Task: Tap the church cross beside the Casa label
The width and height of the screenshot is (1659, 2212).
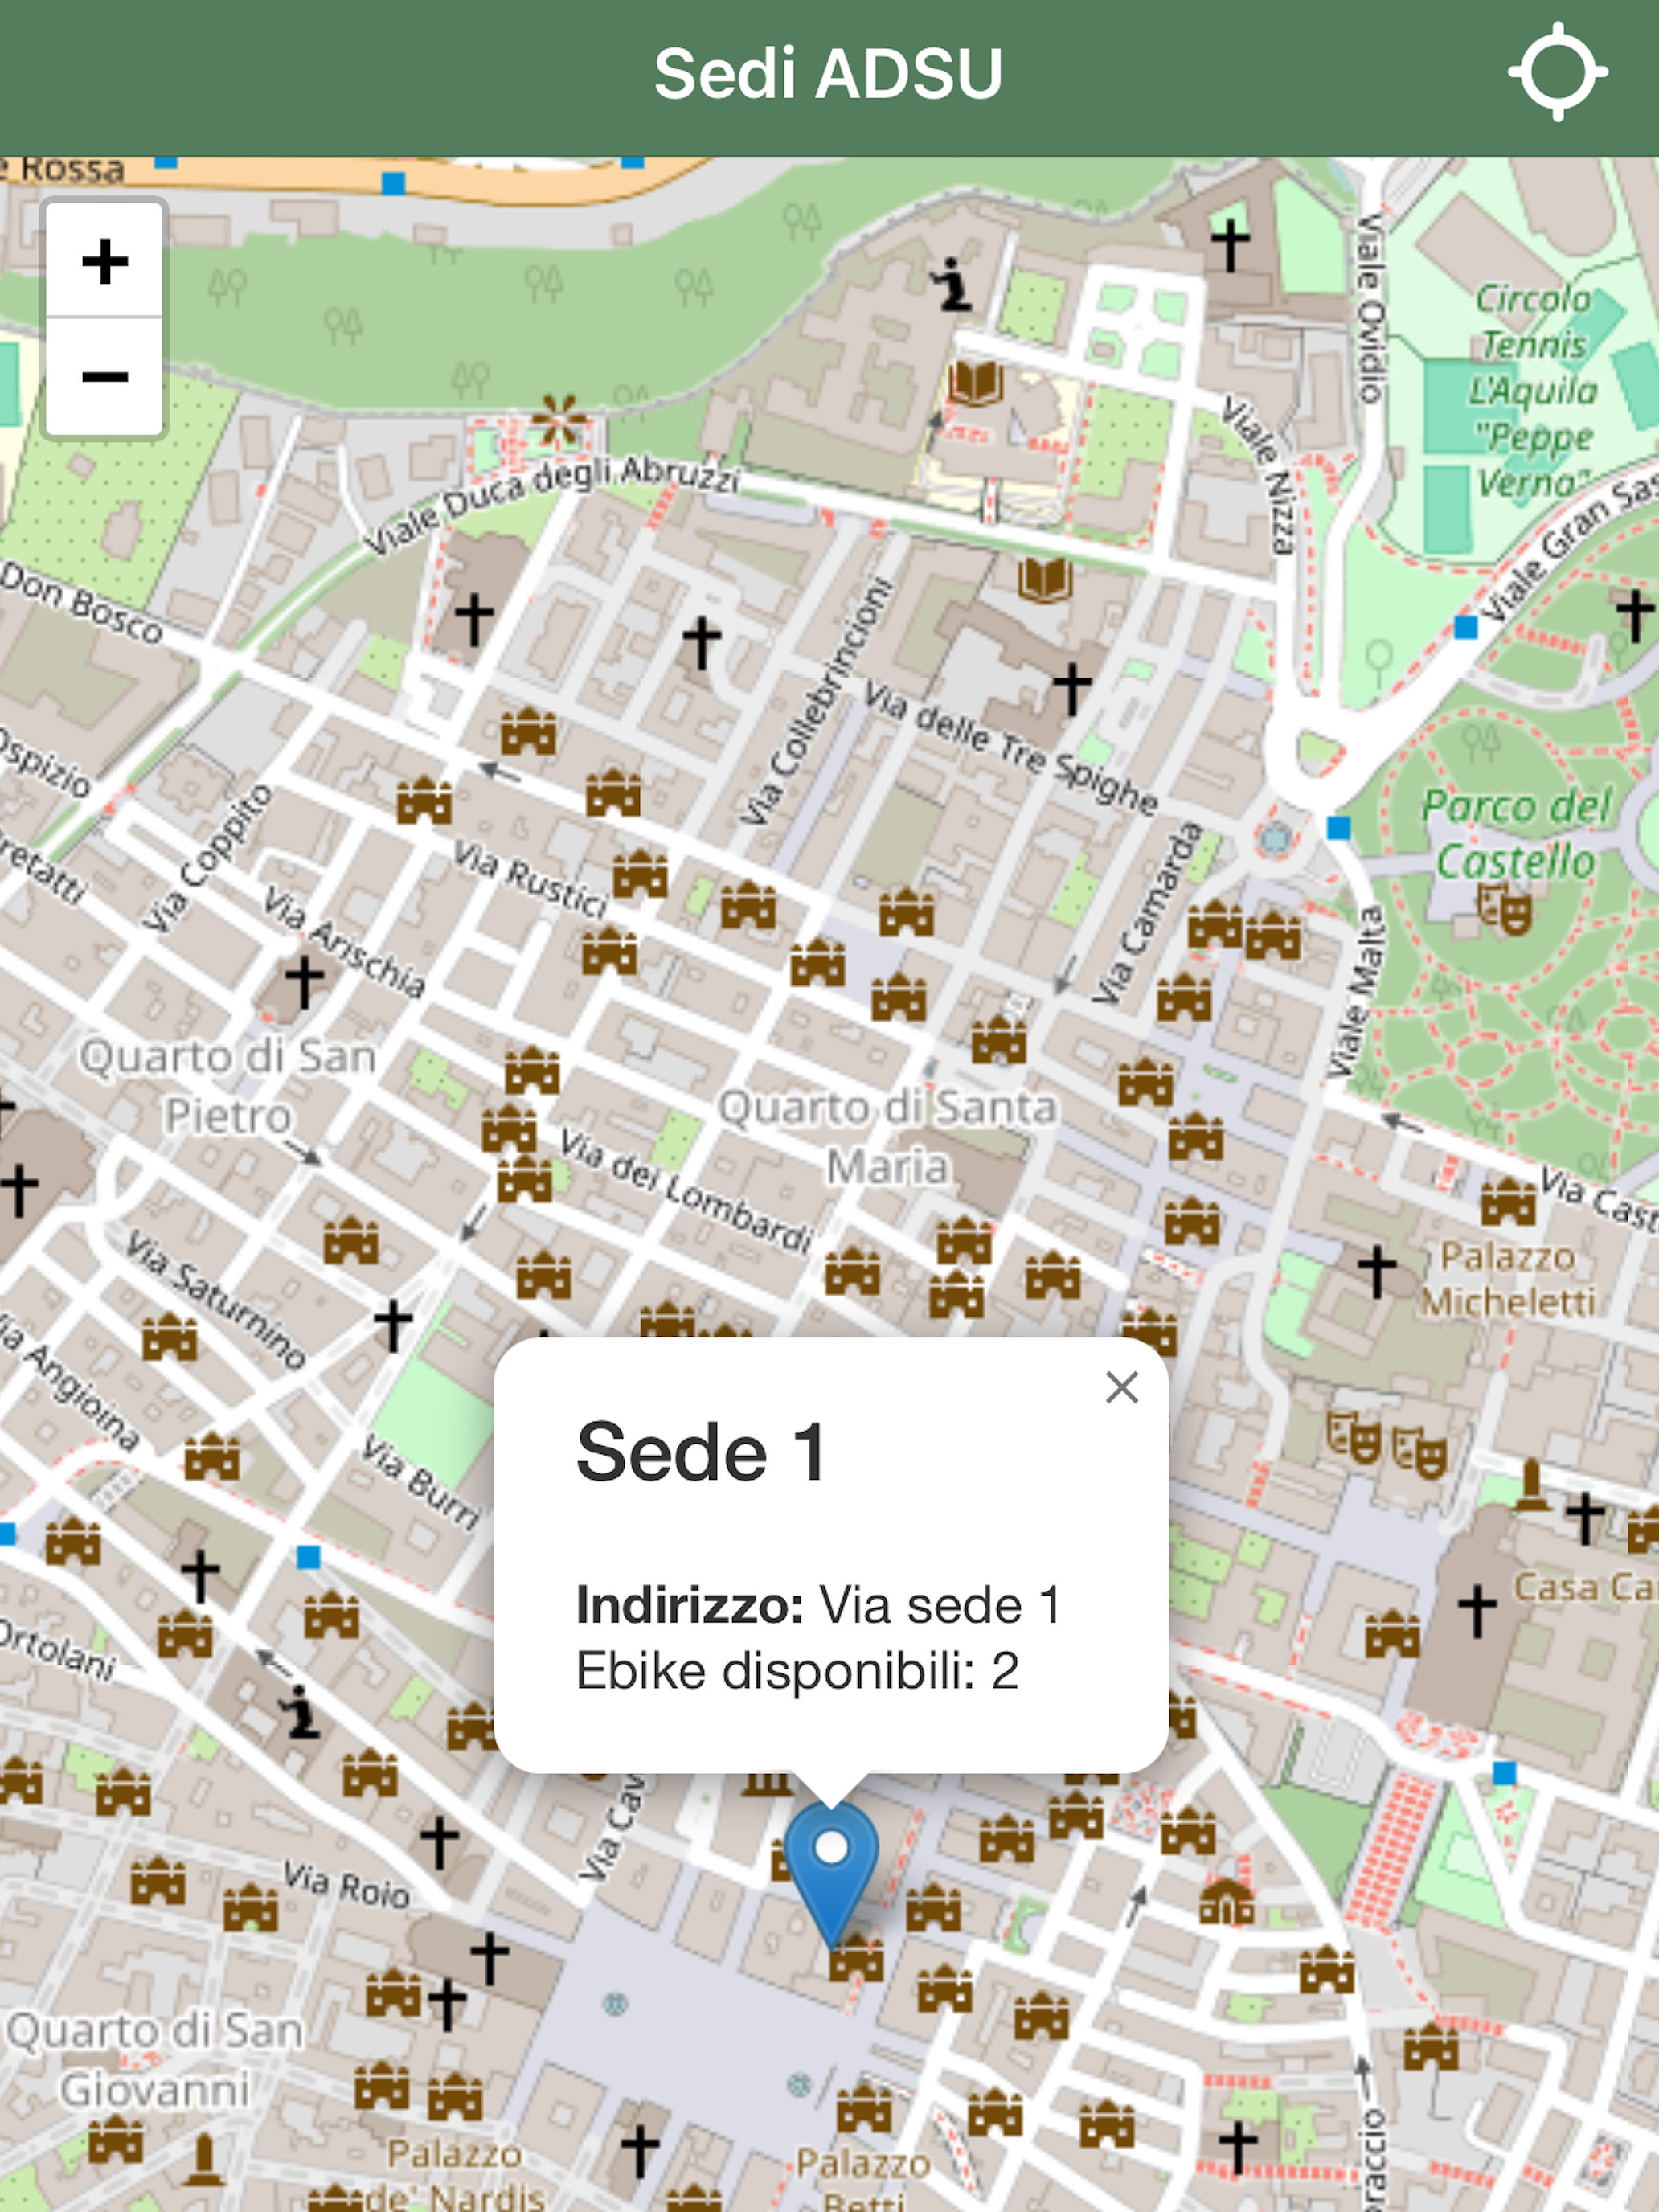Action: point(1477,1612)
